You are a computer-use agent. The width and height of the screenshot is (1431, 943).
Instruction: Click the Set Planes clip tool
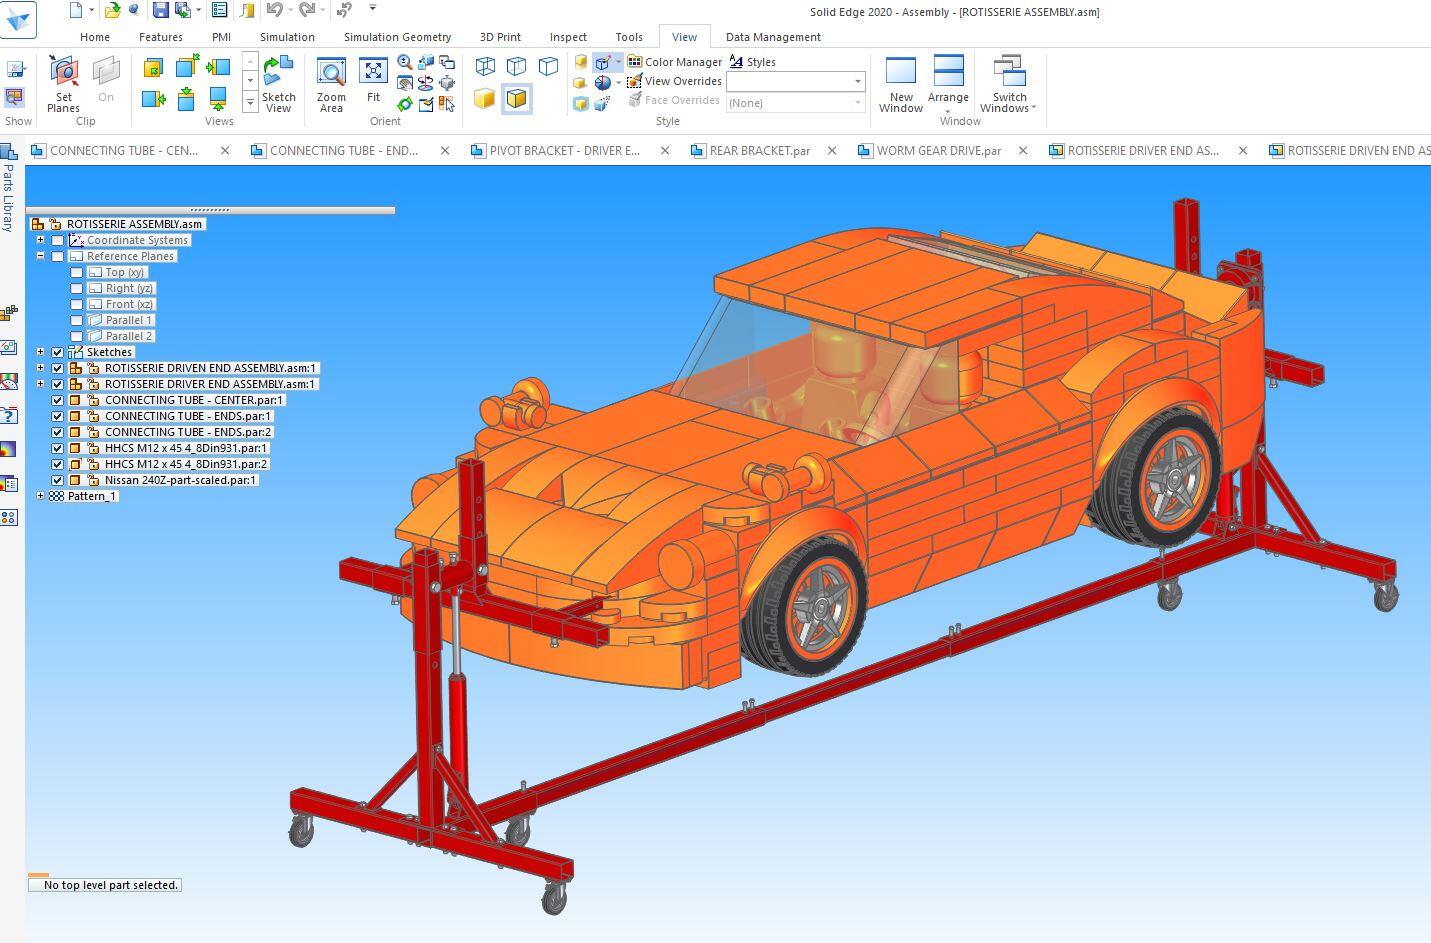[x=64, y=85]
